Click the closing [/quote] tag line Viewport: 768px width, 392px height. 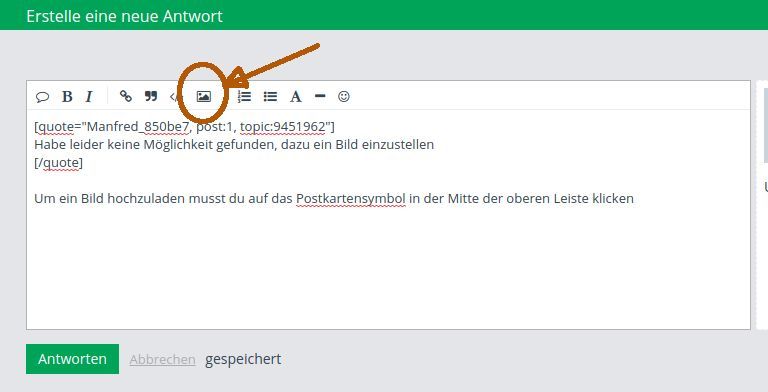[58, 163]
